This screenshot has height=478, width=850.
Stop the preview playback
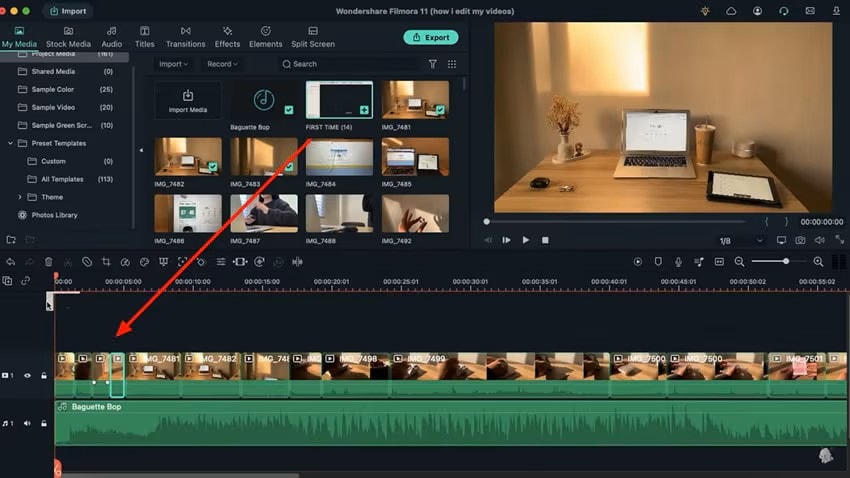[545, 240]
